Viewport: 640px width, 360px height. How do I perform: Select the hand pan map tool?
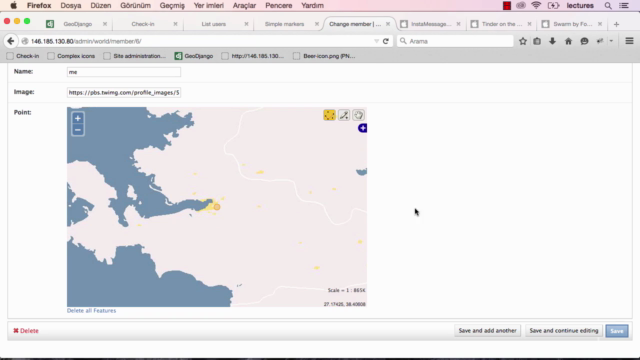pyautogui.click(x=359, y=115)
